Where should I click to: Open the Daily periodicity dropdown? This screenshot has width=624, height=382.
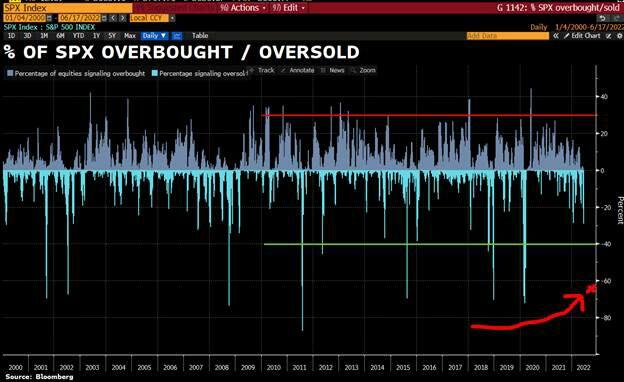click(154, 36)
